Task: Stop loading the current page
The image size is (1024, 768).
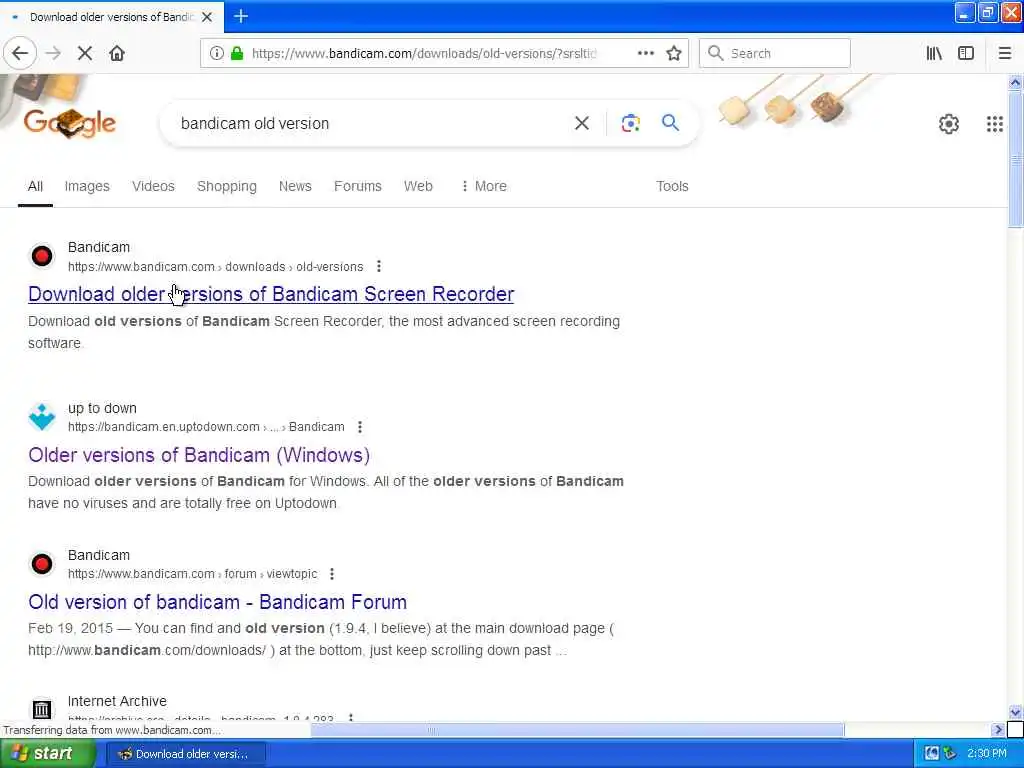Action: (85, 54)
